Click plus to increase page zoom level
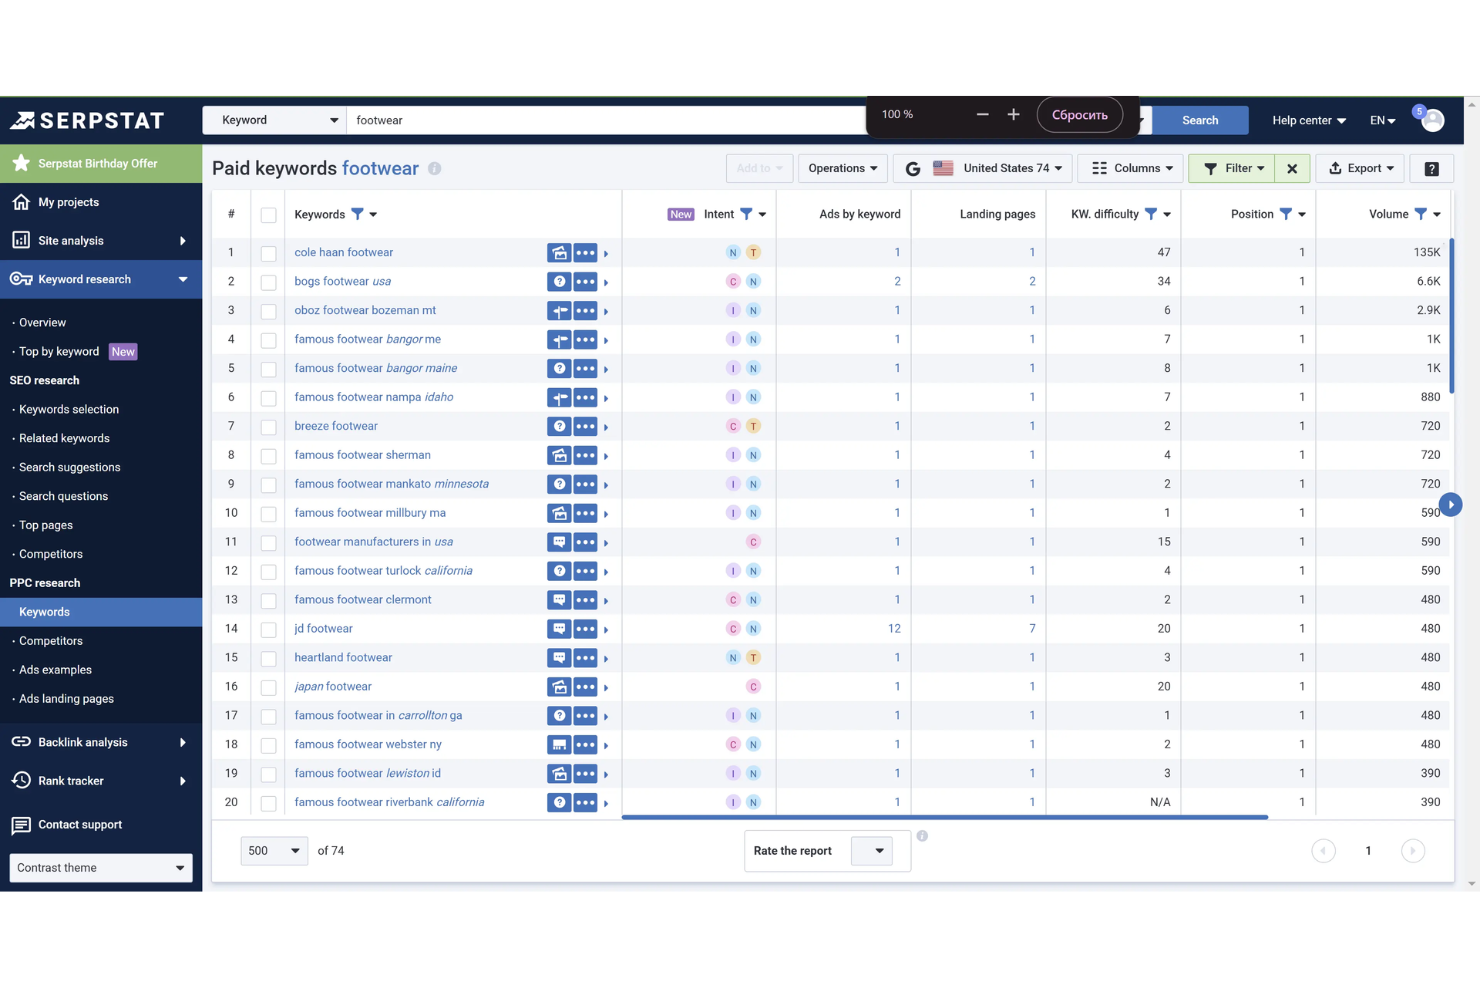Screen dimensions: 1480x987 (x=1014, y=114)
